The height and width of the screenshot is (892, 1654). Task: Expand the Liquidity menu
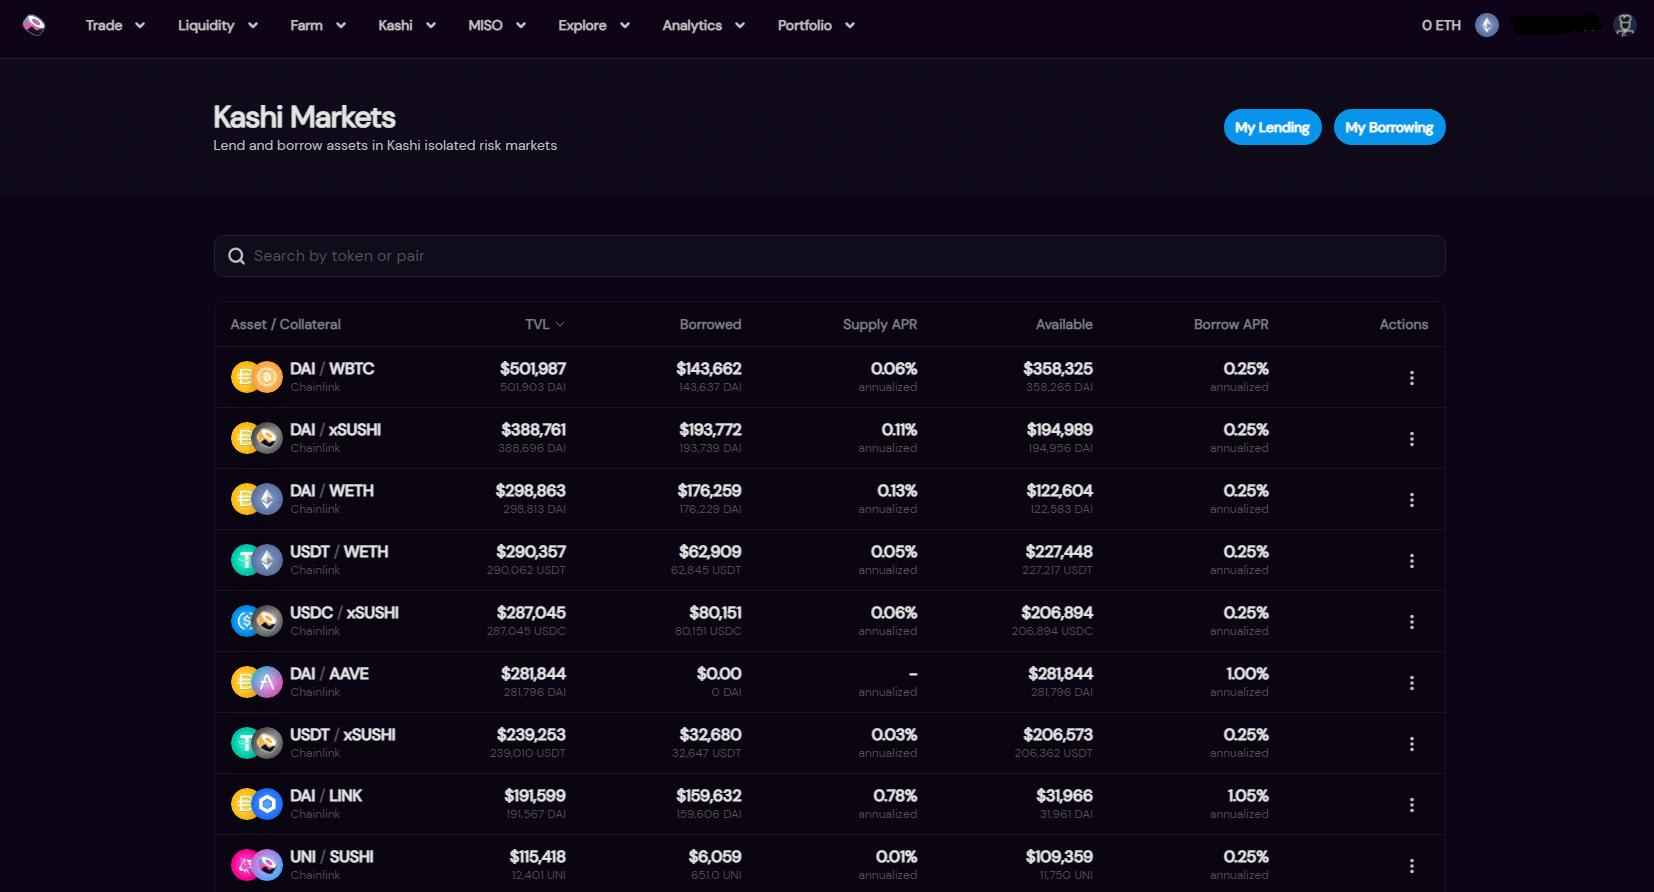(x=218, y=25)
